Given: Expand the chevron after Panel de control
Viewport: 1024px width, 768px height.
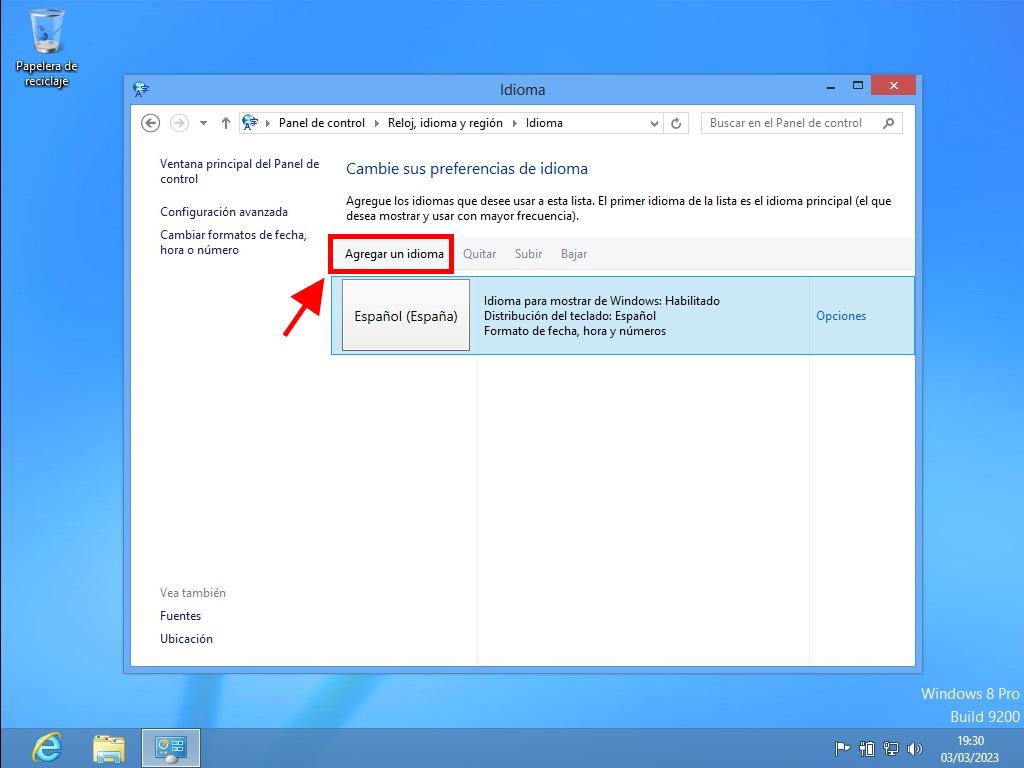Looking at the screenshot, I should (x=377, y=123).
